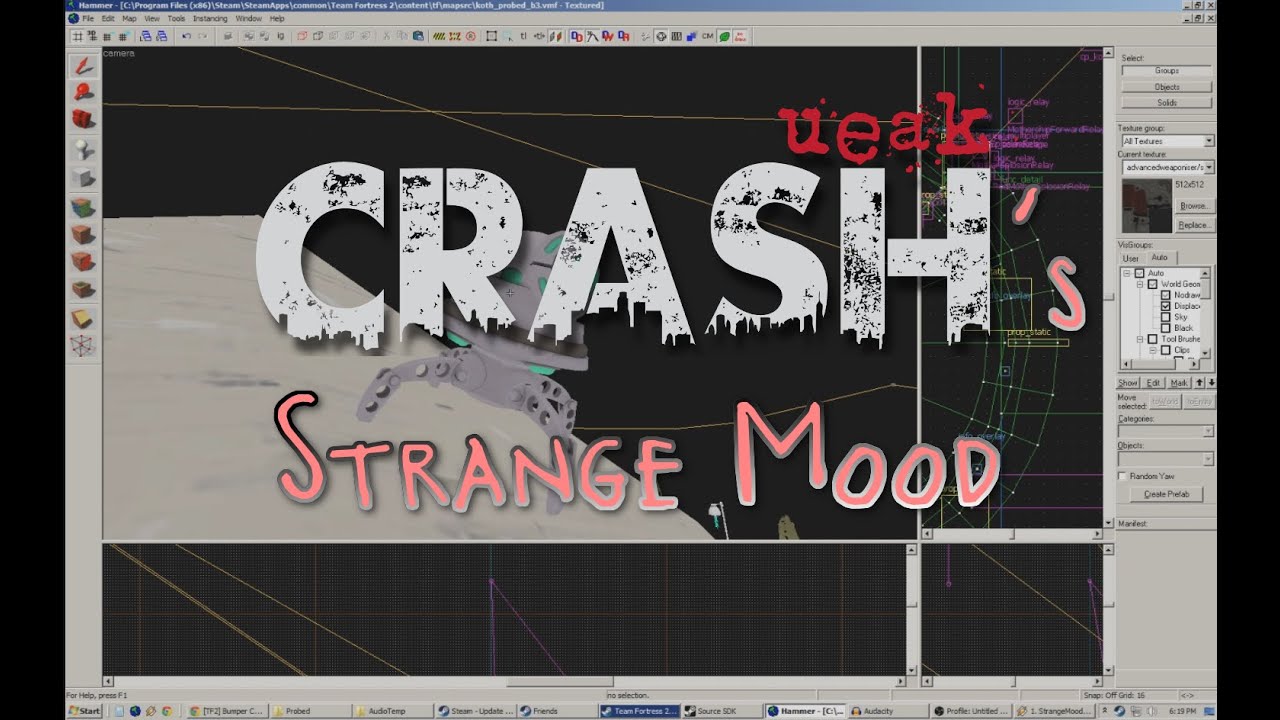Select the Toggle Texture Application tool
The image size is (1280, 720).
click(82, 208)
